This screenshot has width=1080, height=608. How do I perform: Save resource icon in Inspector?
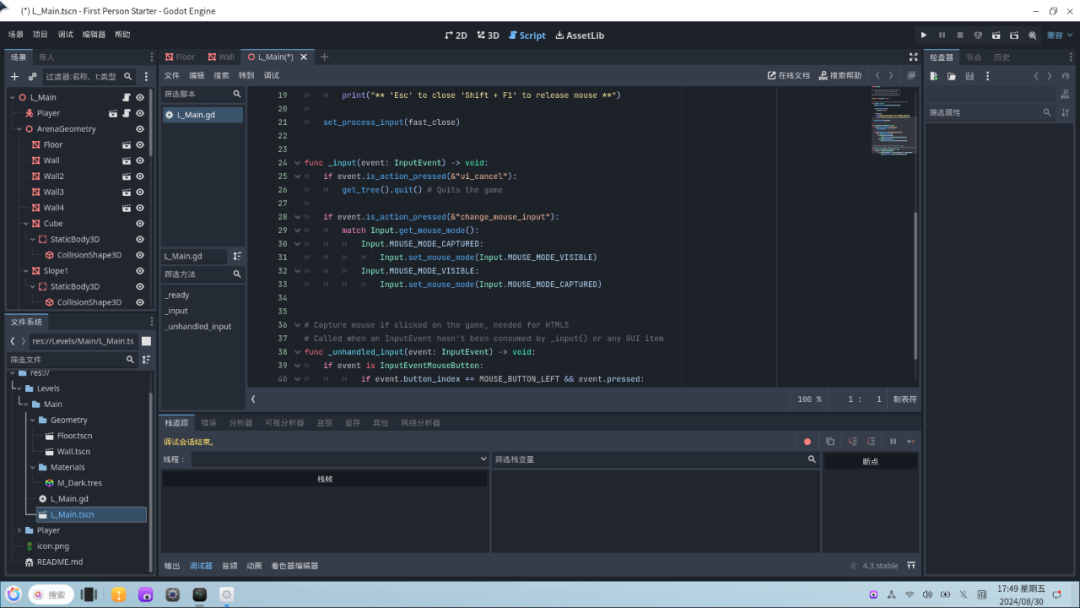(969, 76)
